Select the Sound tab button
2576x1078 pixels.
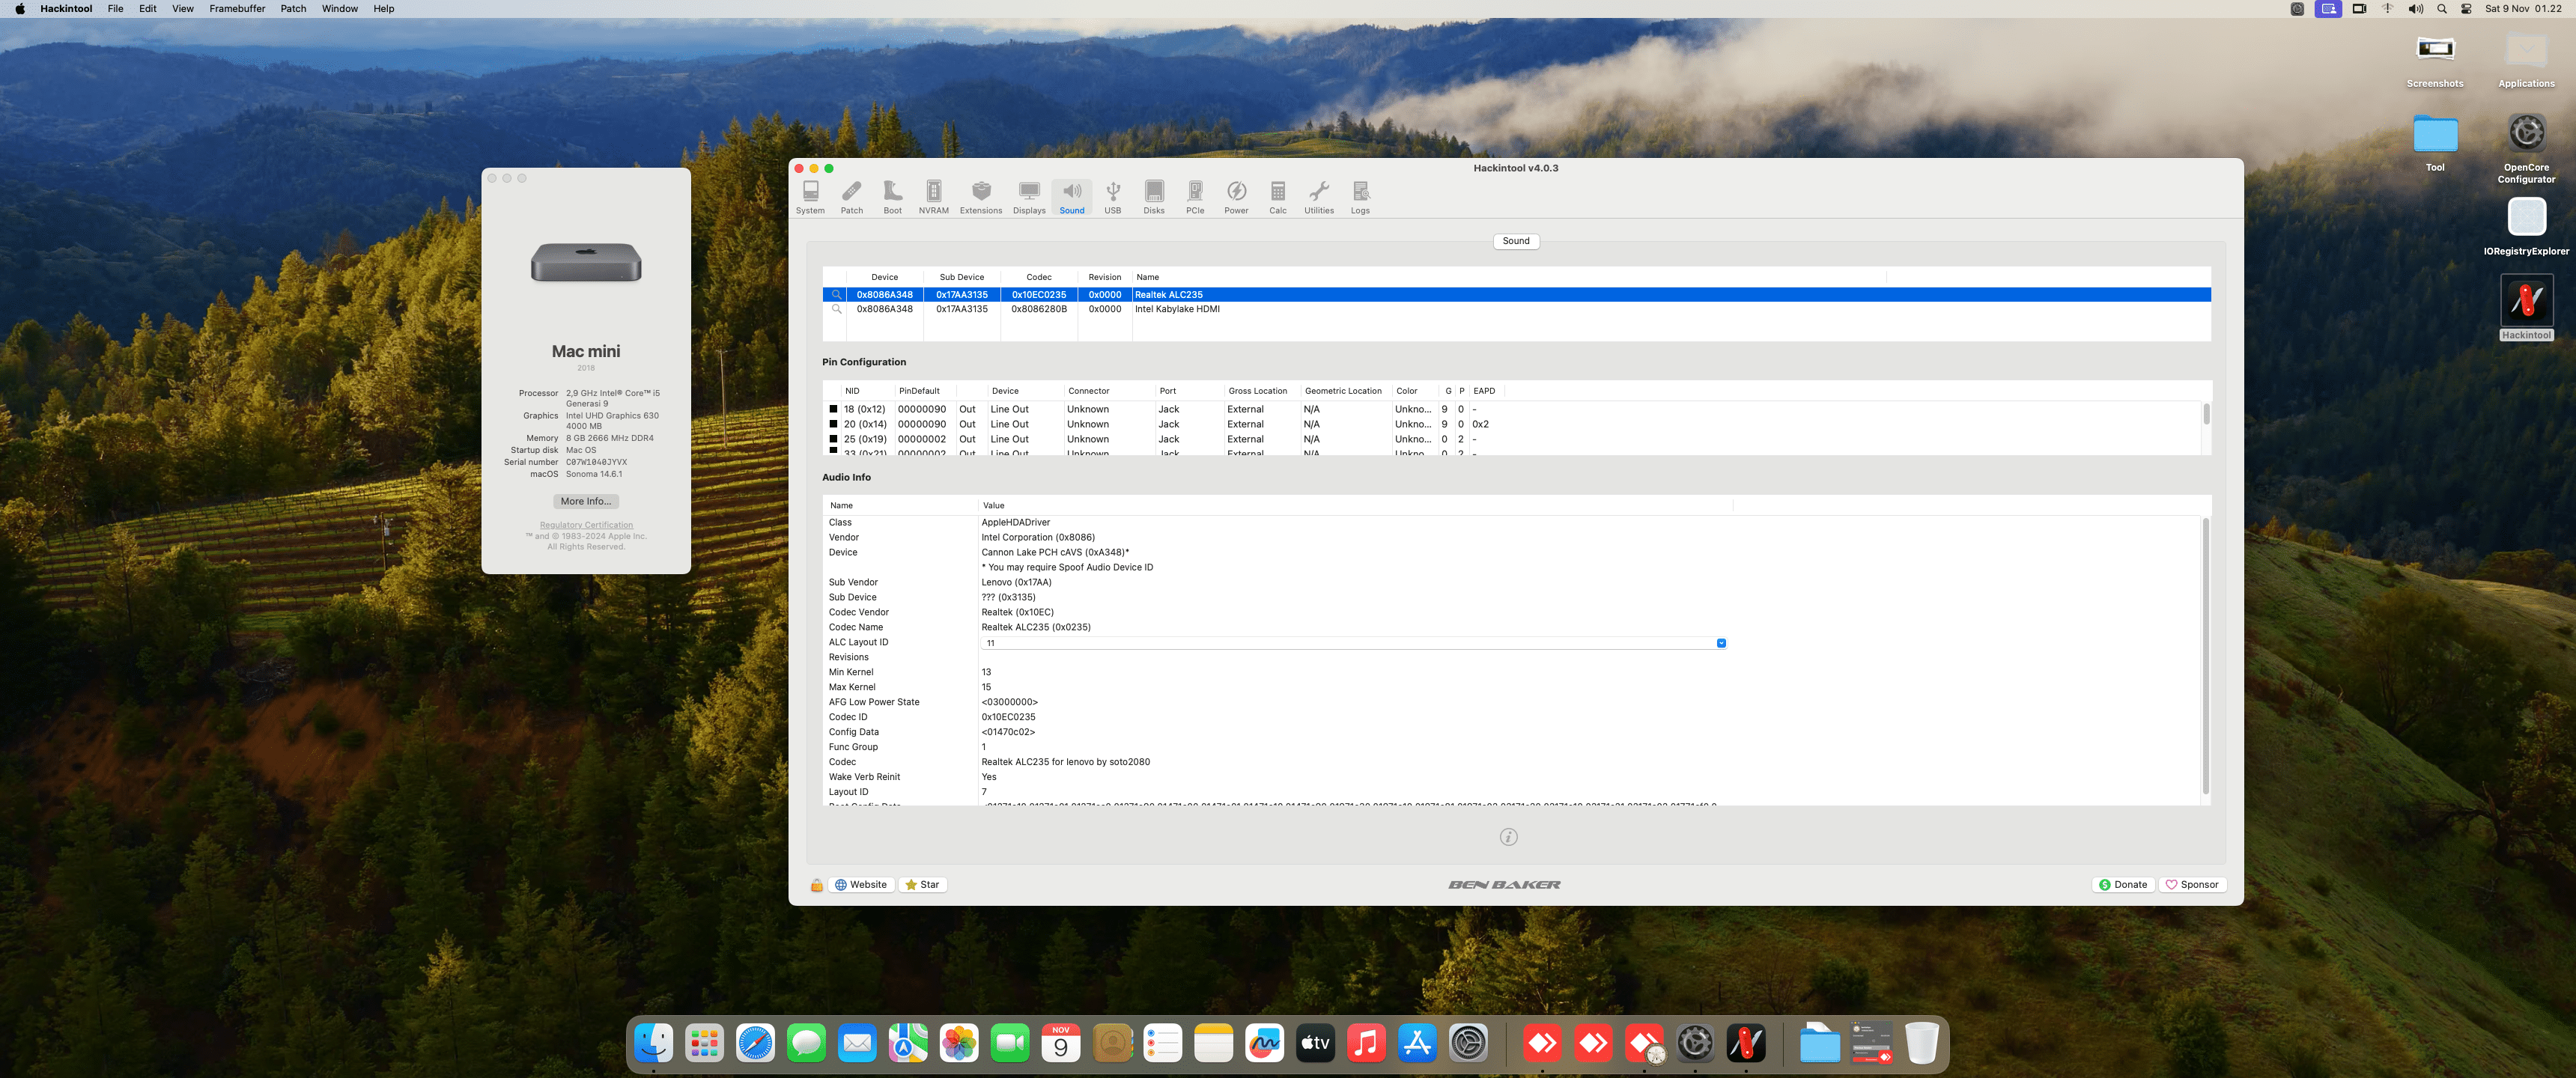tap(1516, 241)
